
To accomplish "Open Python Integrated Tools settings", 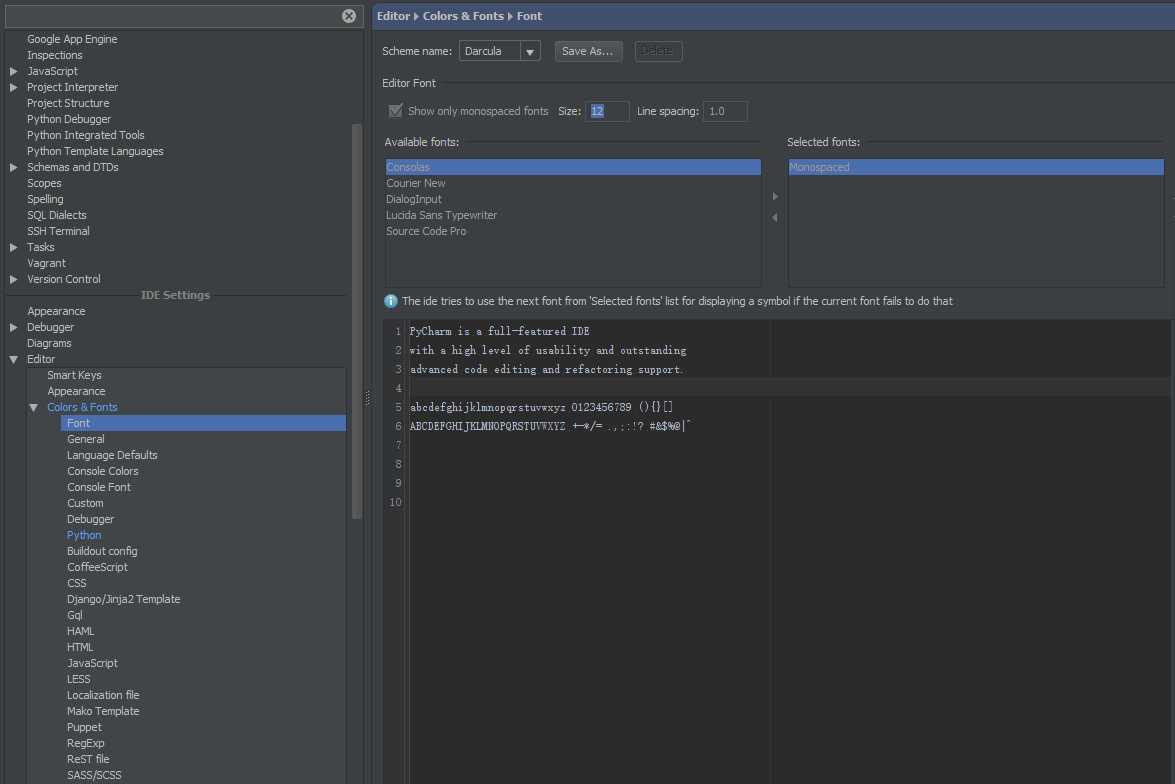I will click(85, 135).
